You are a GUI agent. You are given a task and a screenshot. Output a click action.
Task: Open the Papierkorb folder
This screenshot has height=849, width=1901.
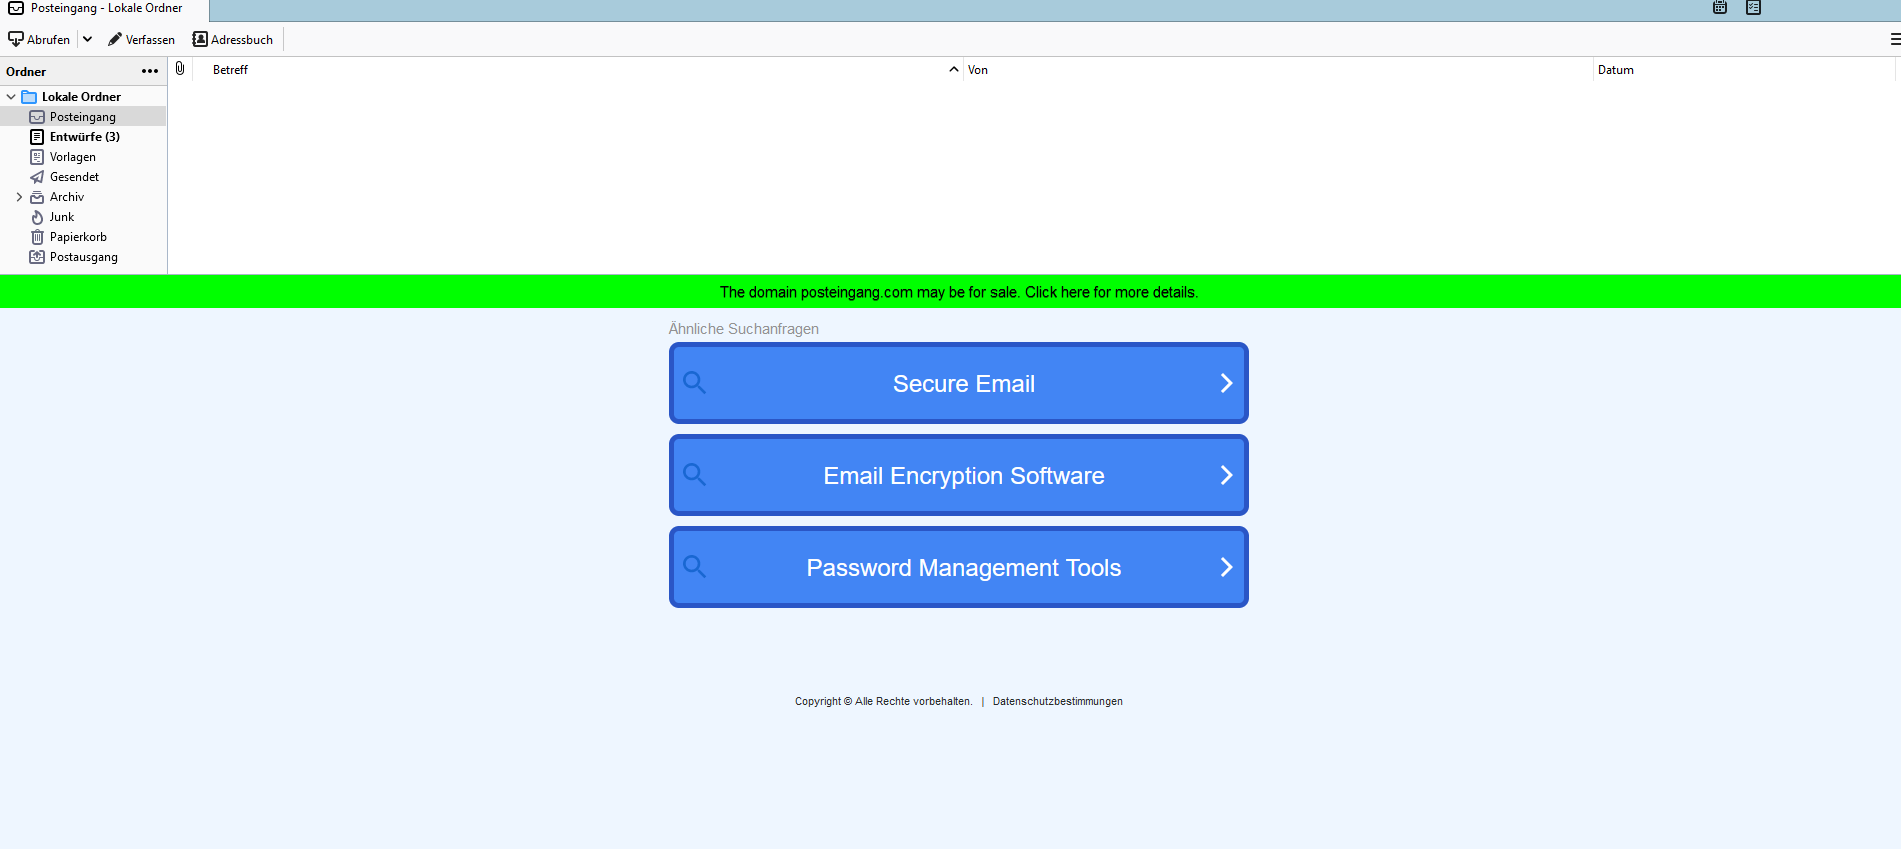pyautogui.click(x=83, y=237)
